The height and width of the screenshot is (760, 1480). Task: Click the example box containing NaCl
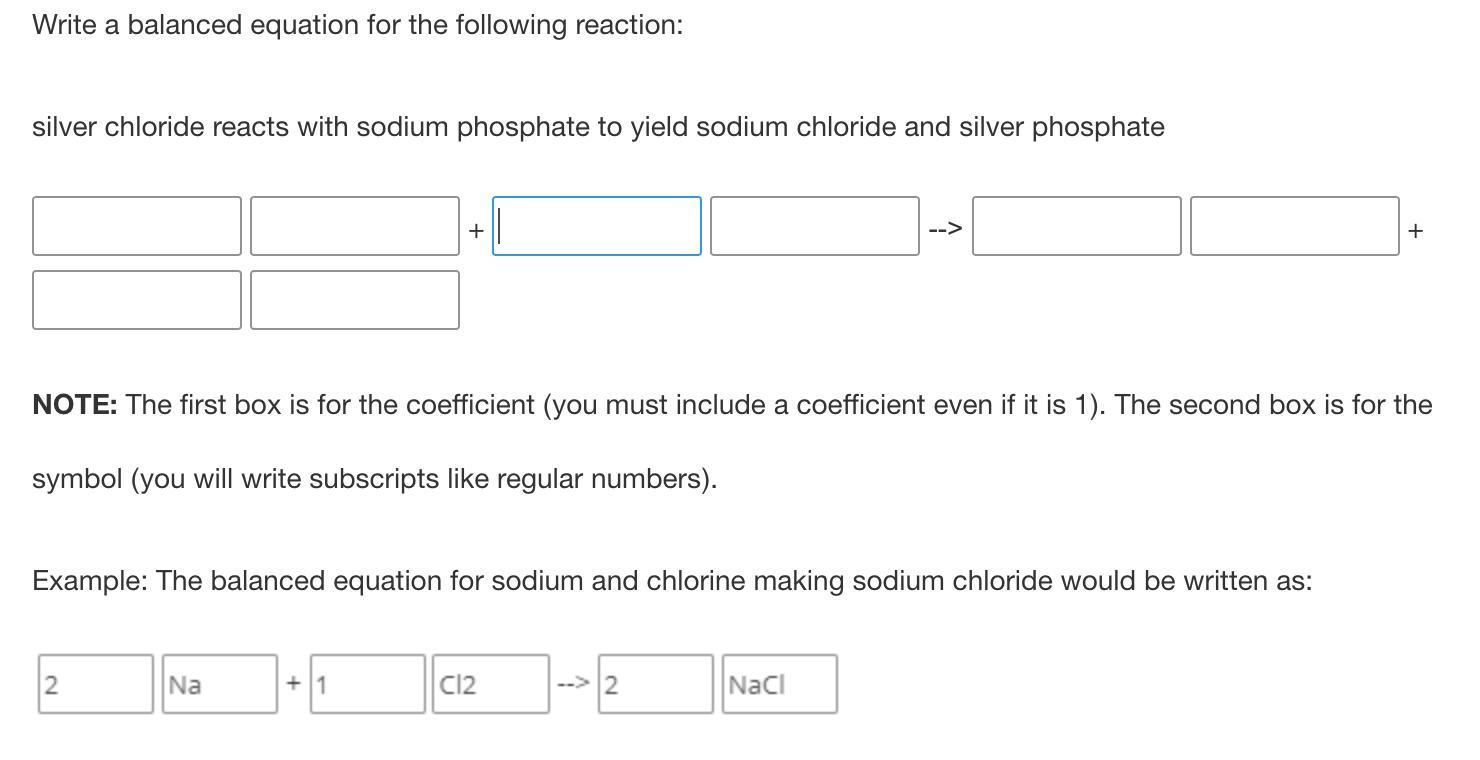pos(780,684)
